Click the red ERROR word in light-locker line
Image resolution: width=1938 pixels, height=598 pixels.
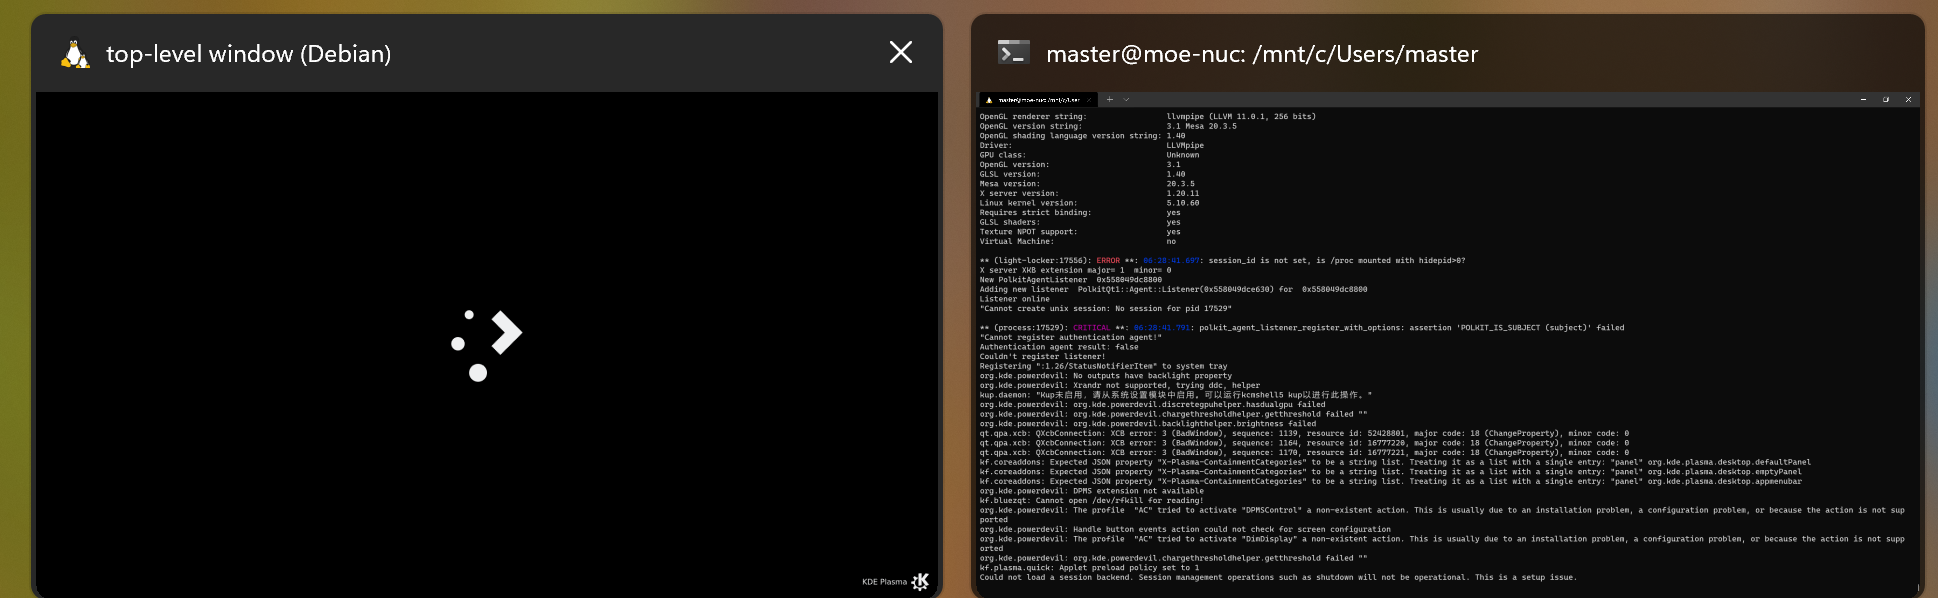point(1108,260)
